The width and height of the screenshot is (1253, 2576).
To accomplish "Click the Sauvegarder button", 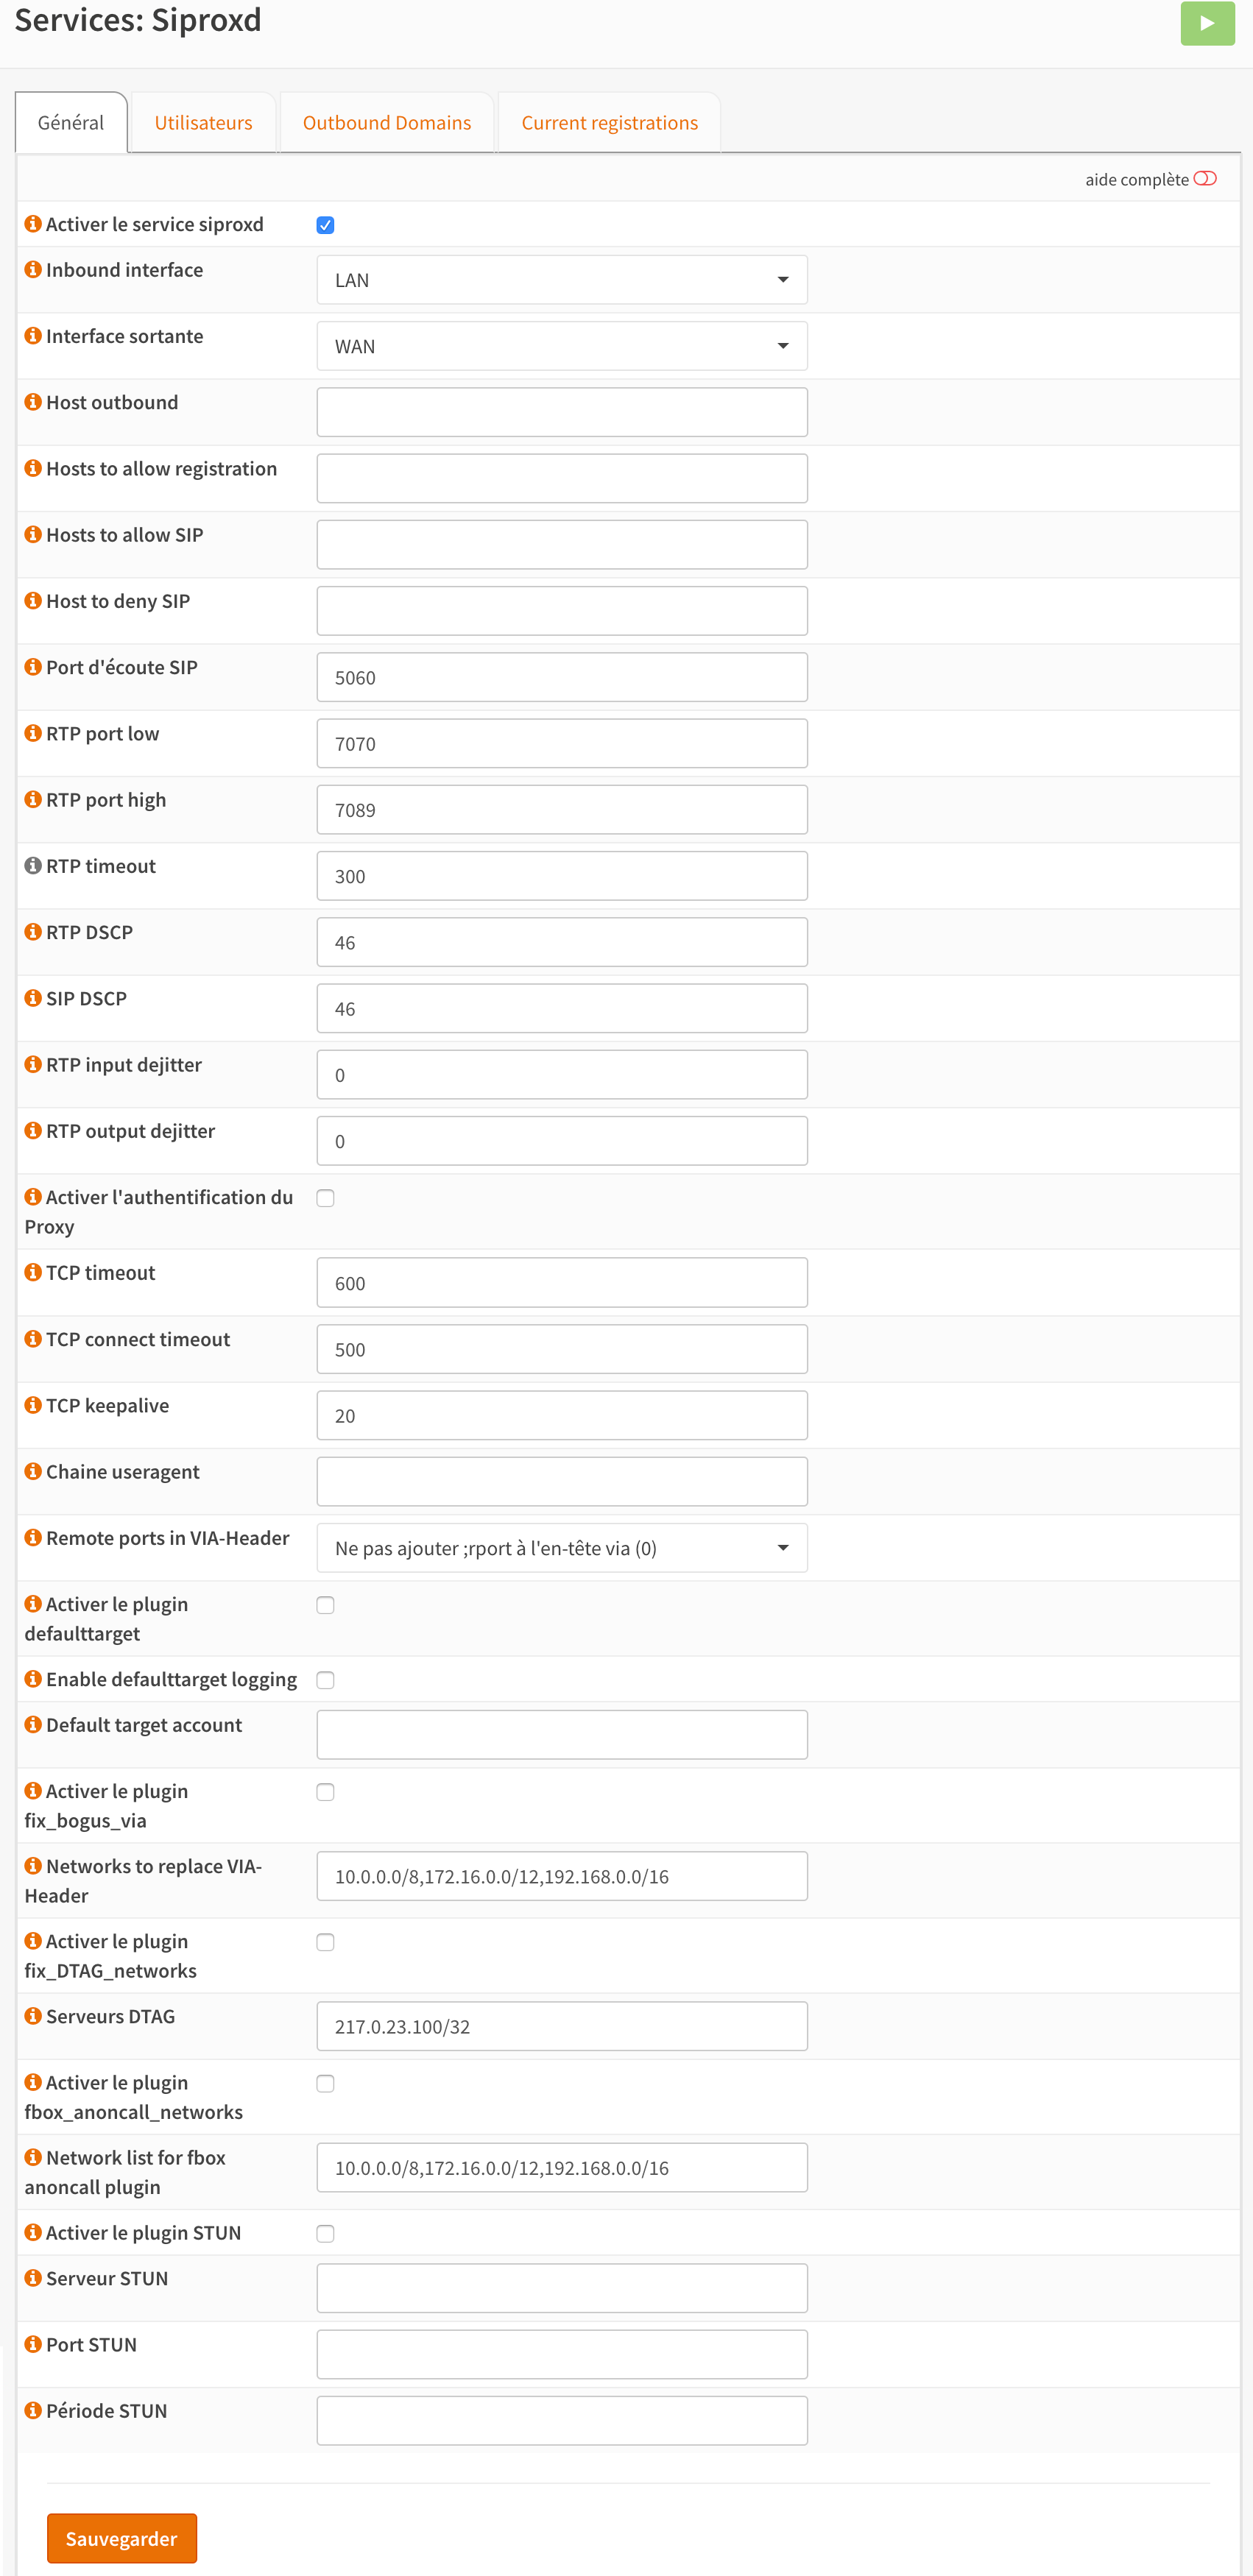I will (x=121, y=2538).
